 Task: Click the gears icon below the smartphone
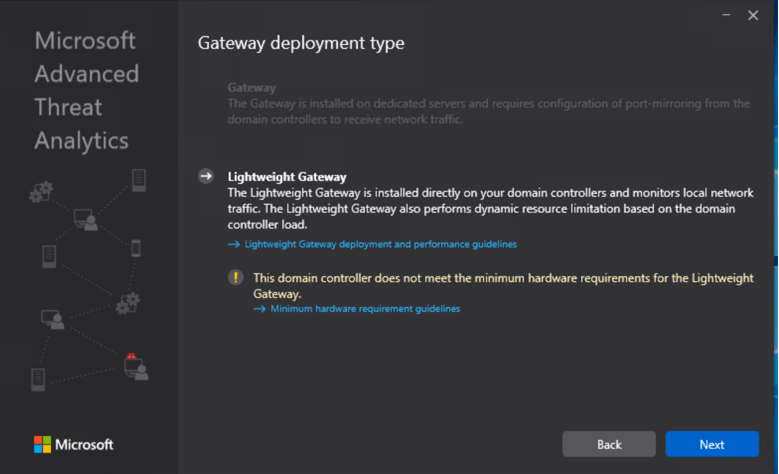pyautogui.click(x=128, y=302)
